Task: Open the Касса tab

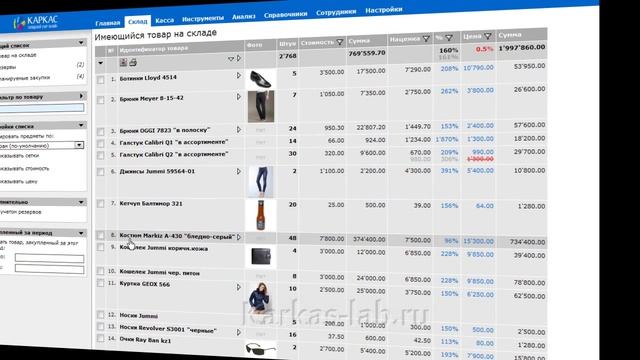Action: 164,20
